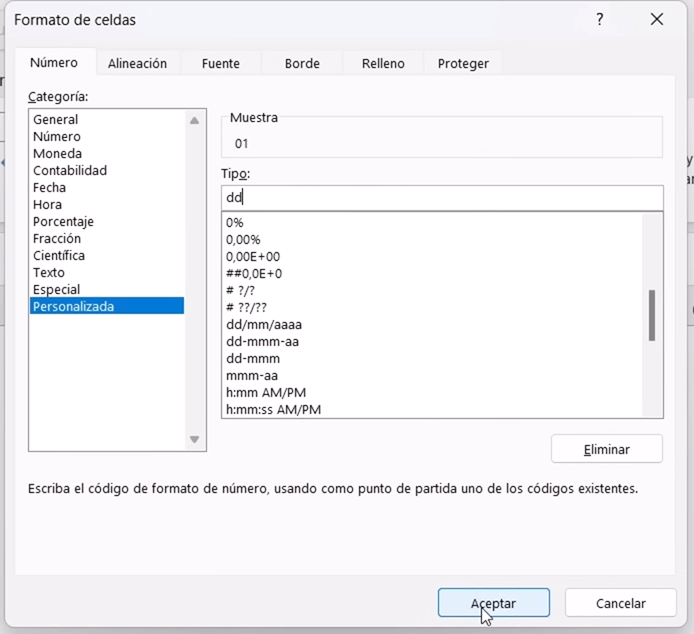Choose the mmm-aa format
694x634 pixels.
click(432, 375)
